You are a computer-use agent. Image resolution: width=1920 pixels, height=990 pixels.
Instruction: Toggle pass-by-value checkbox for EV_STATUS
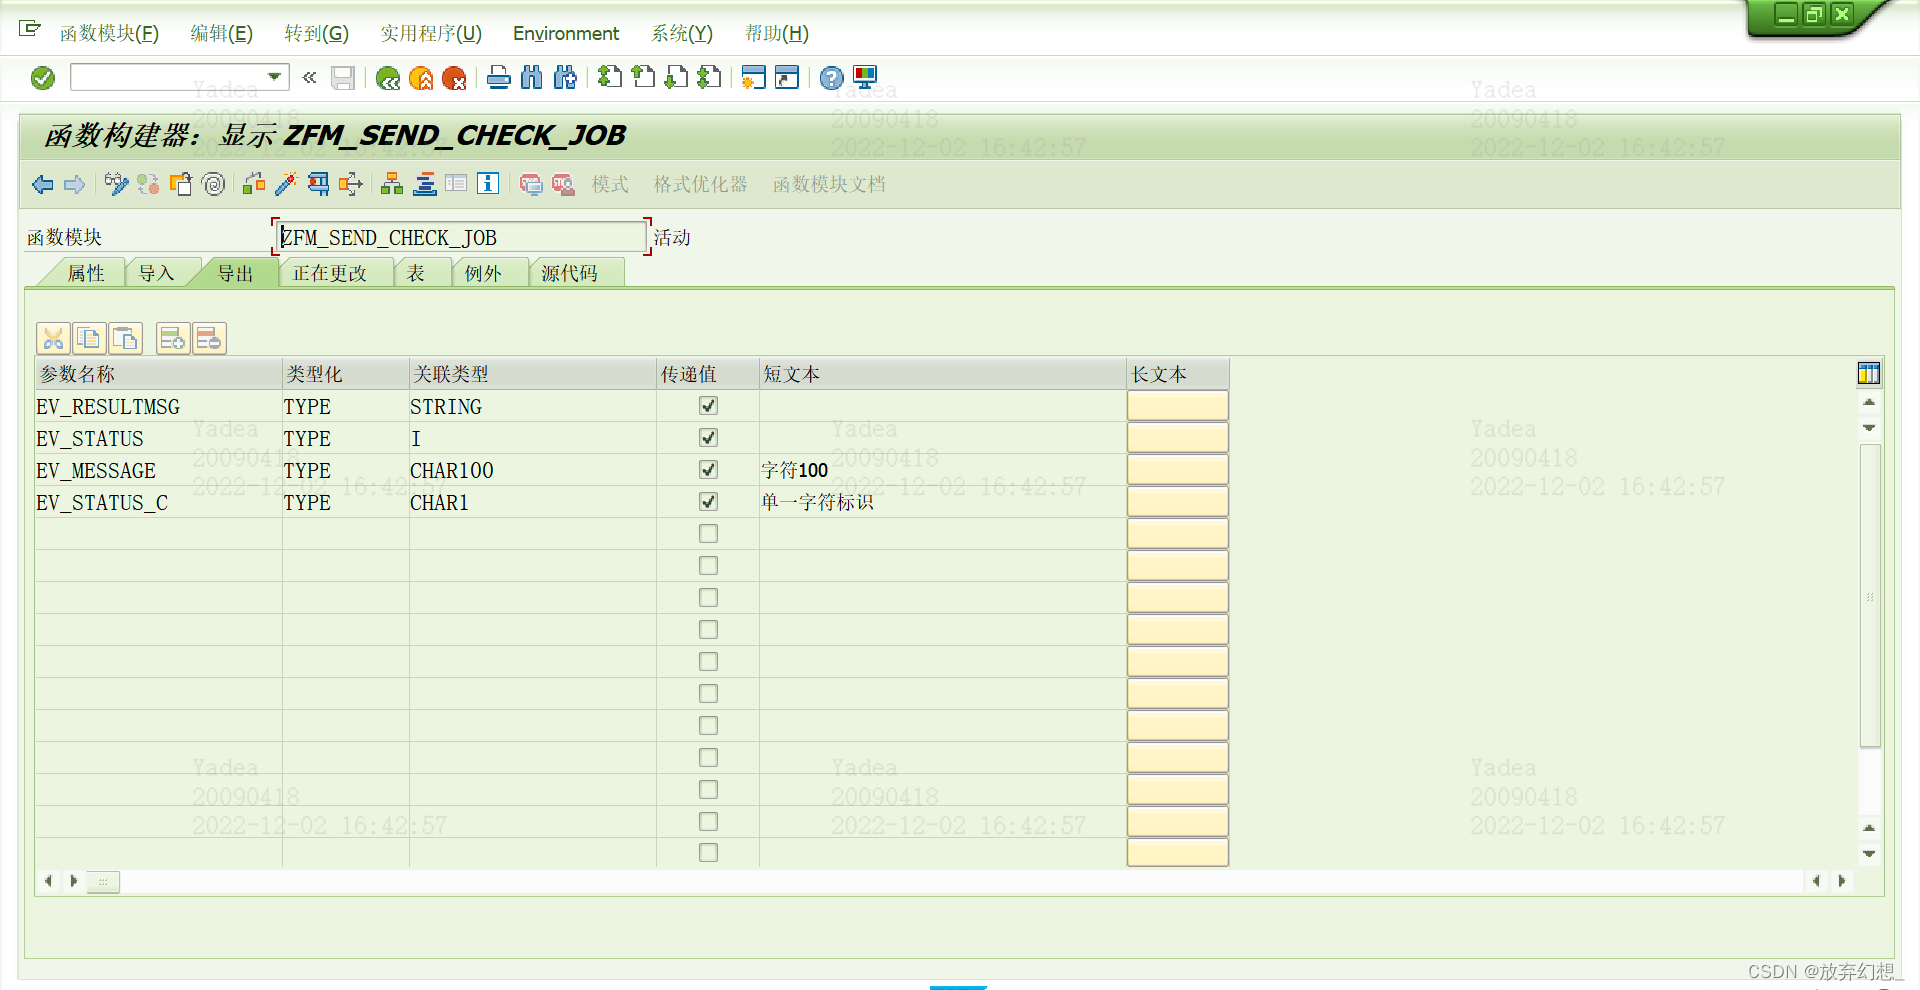pos(708,438)
